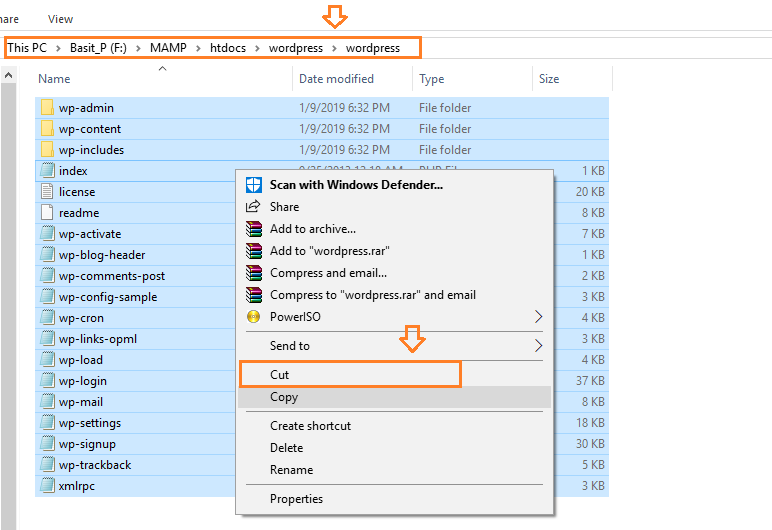The width and height of the screenshot is (772, 530).
Task: Select Add to "wordpress.rar" option
Action: click(x=394, y=251)
